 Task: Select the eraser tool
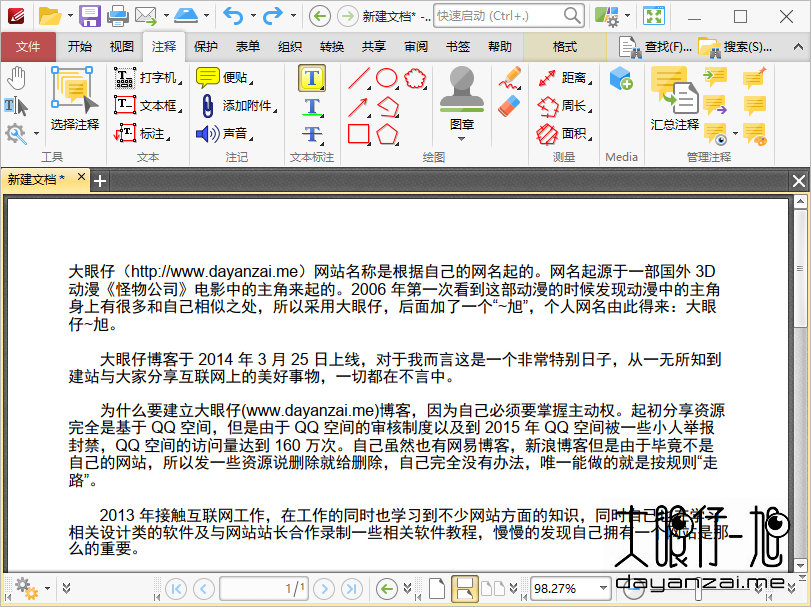509,106
